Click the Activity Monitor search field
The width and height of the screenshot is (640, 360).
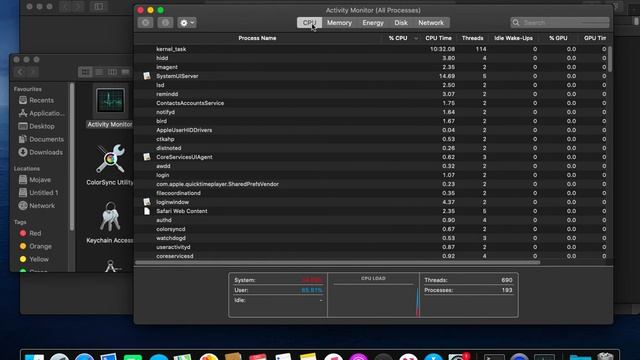[560, 23]
